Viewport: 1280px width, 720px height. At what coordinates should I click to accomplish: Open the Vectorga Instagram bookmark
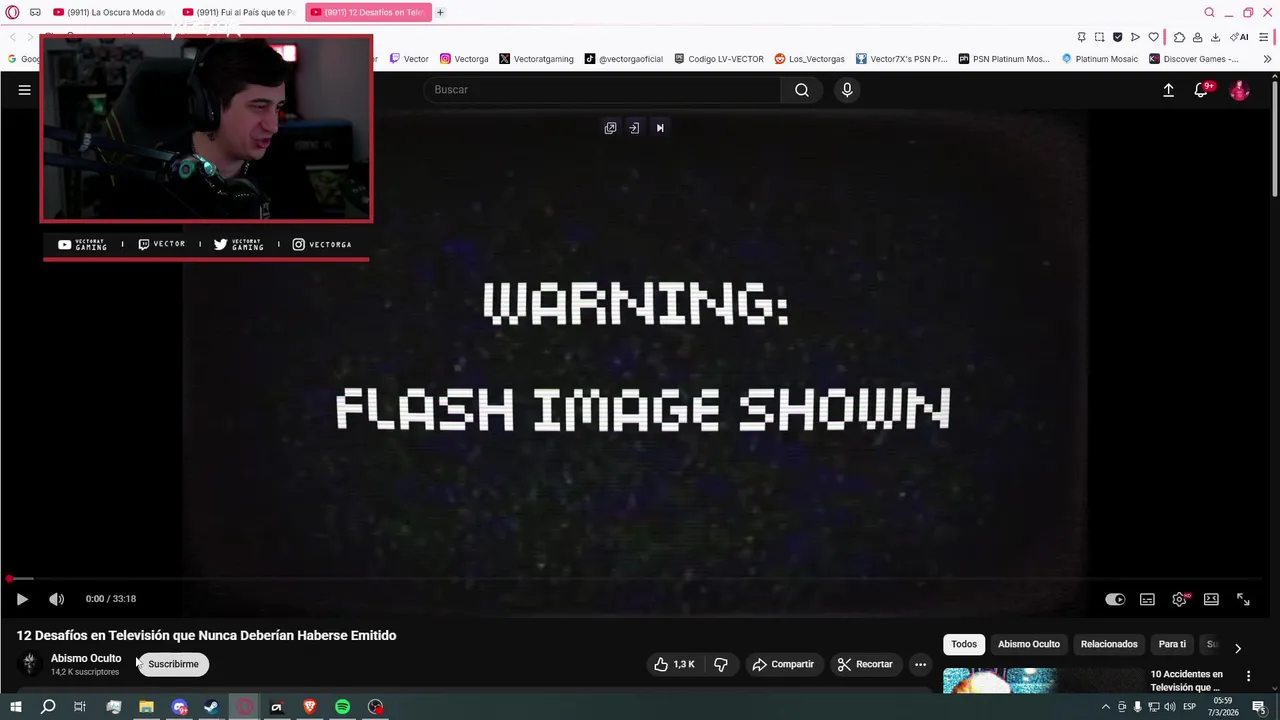464,59
